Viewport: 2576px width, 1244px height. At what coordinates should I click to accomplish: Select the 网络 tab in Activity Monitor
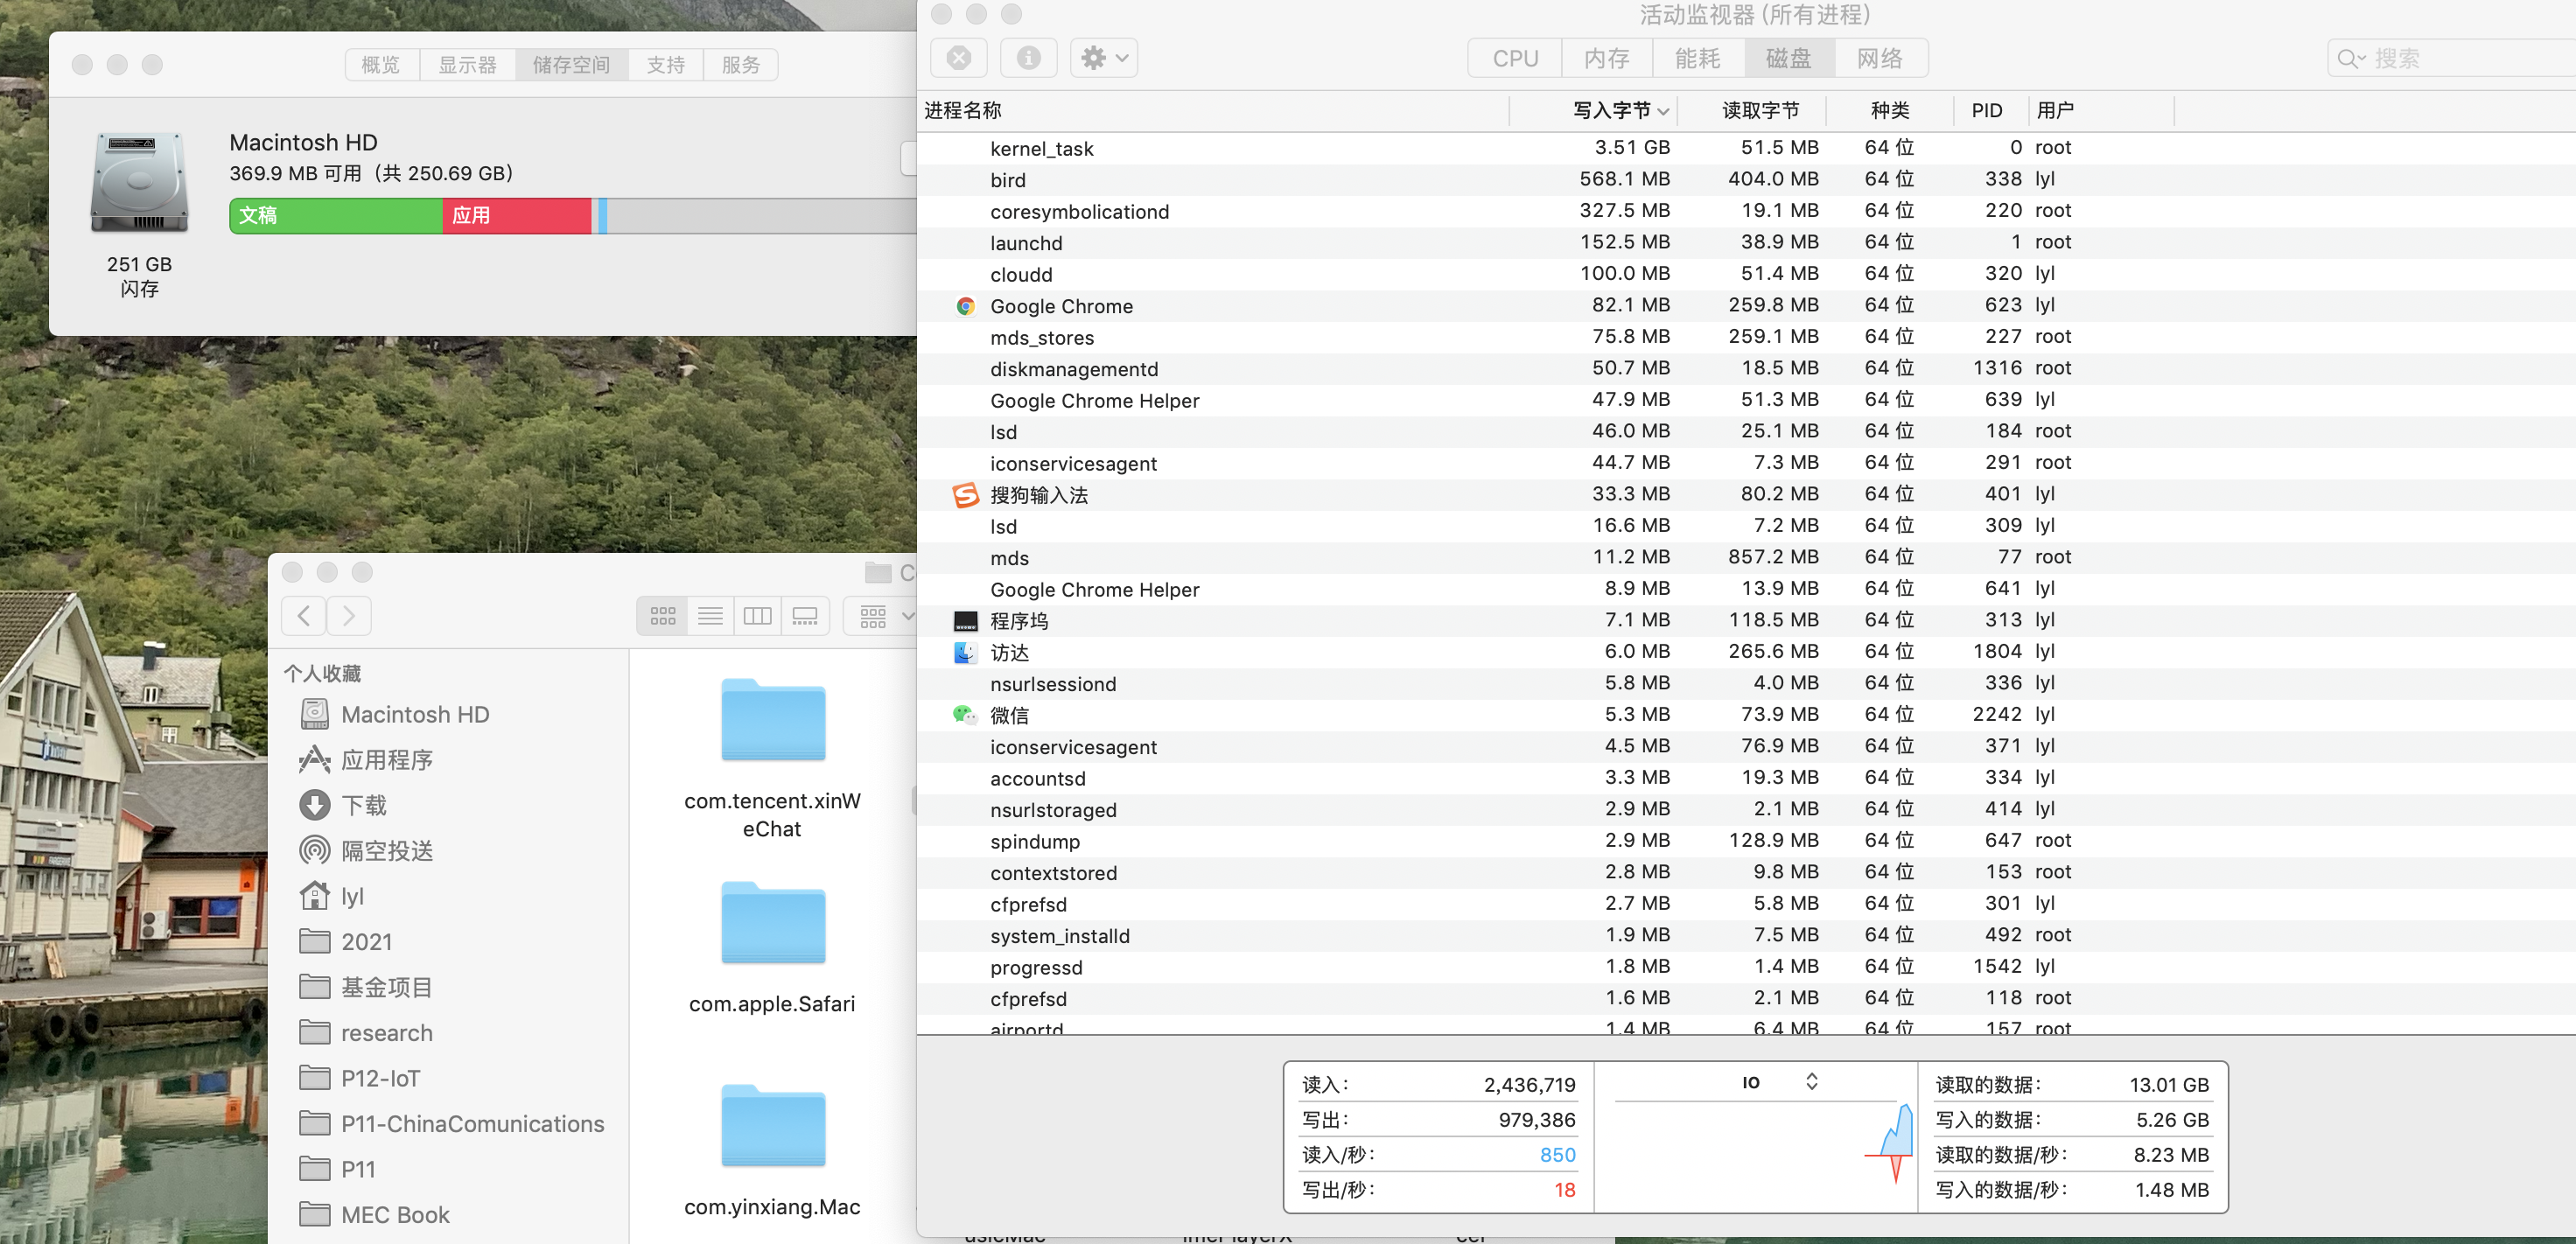point(1879,58)
